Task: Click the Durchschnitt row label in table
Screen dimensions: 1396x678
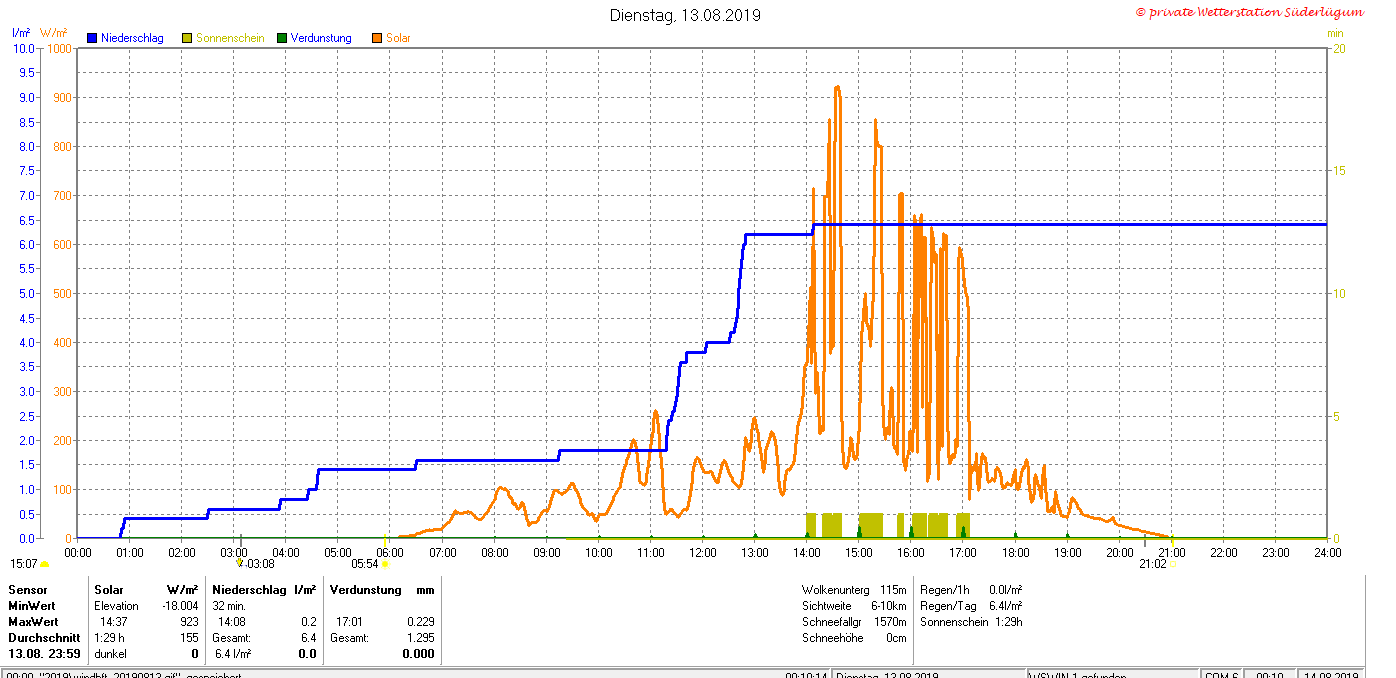Action: [38, 638]
